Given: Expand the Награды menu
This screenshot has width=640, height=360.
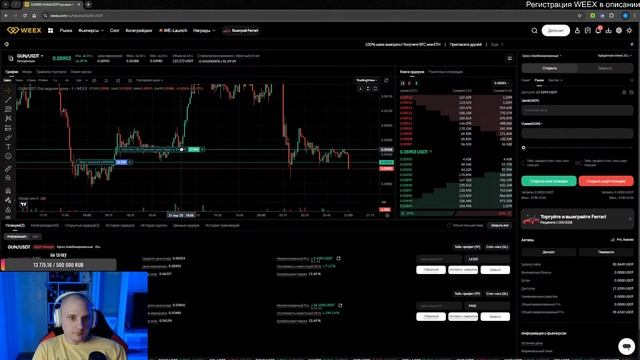Looking at the screenshot, I should (x=204, y=31).
